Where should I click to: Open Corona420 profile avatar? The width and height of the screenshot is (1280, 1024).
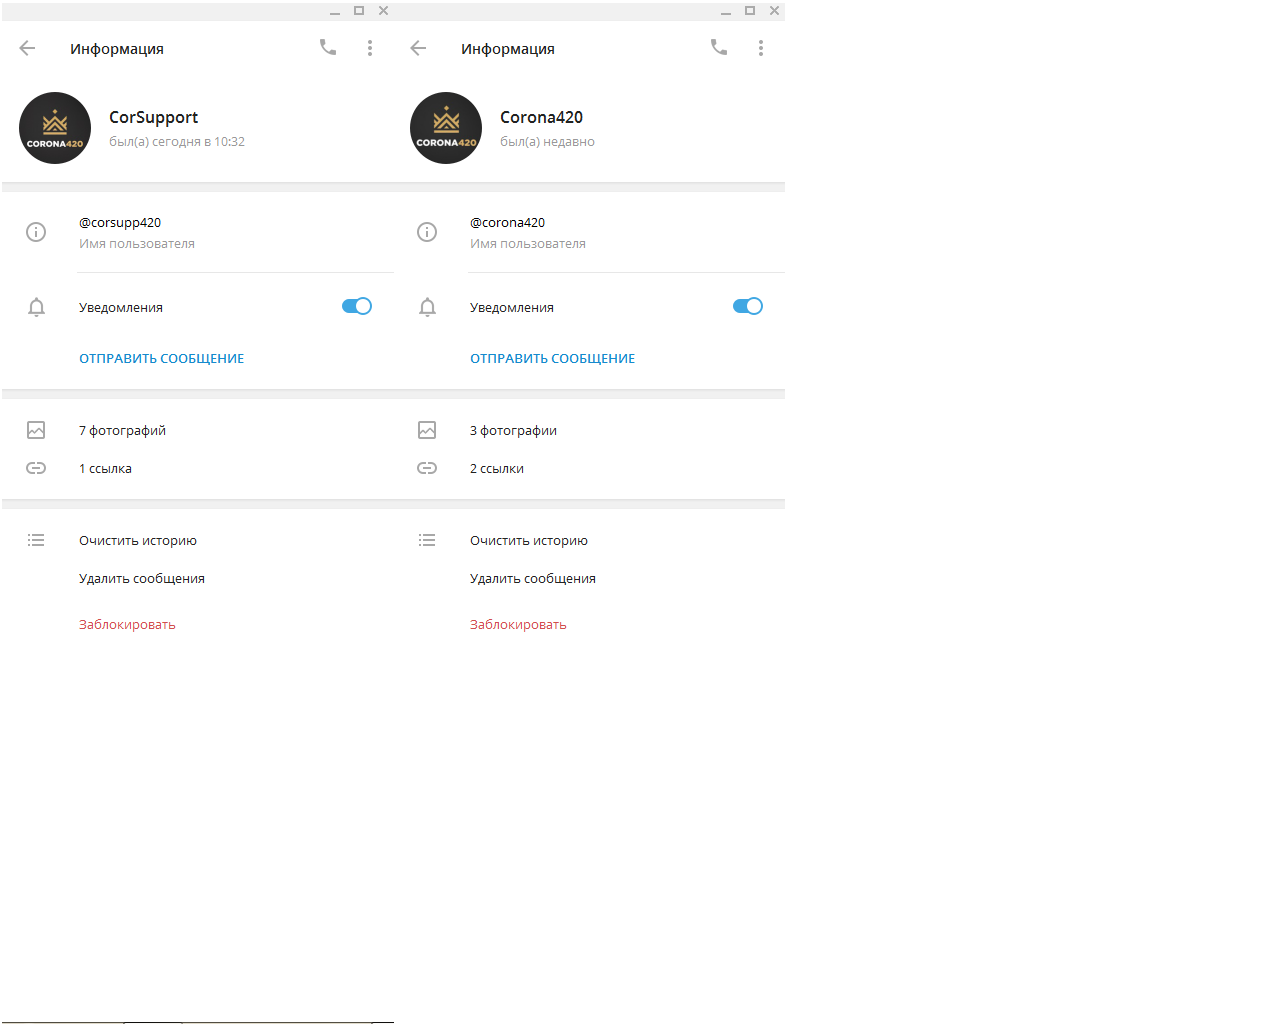click(x=446, y=128)
